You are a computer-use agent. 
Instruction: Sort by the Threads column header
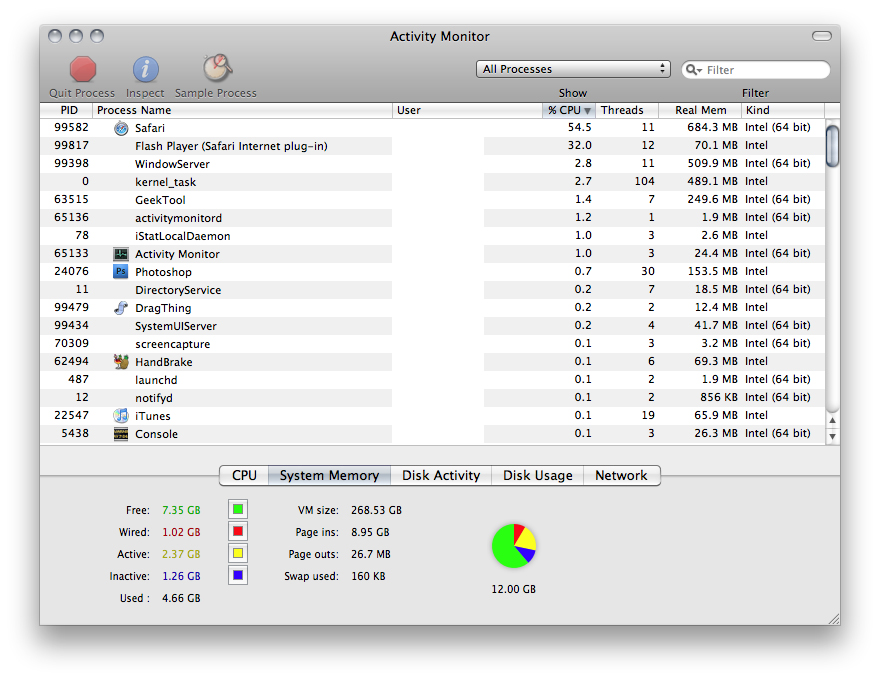(x=627, y=110)
